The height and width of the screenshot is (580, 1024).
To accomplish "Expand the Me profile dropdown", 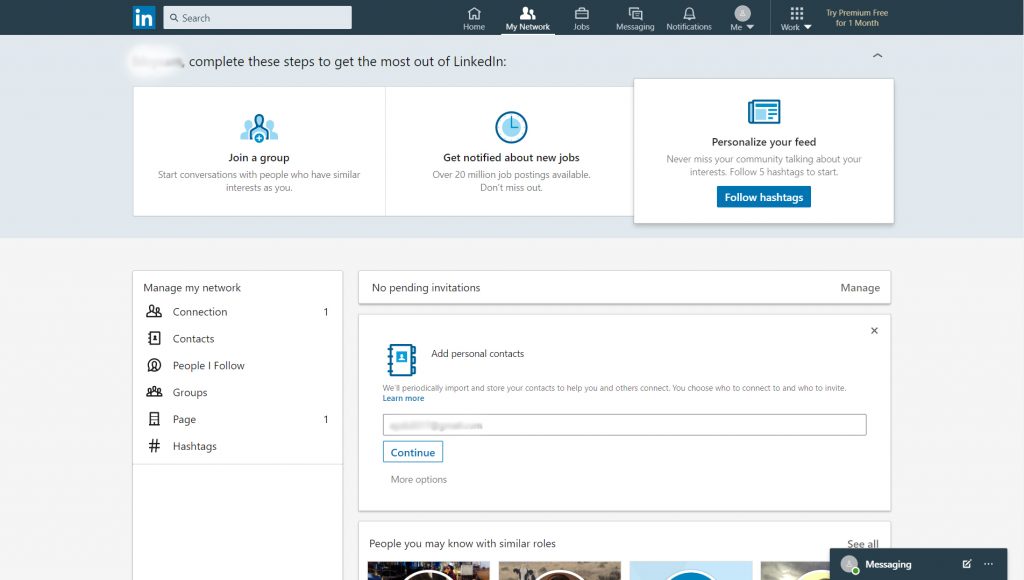I will (743, 18).
